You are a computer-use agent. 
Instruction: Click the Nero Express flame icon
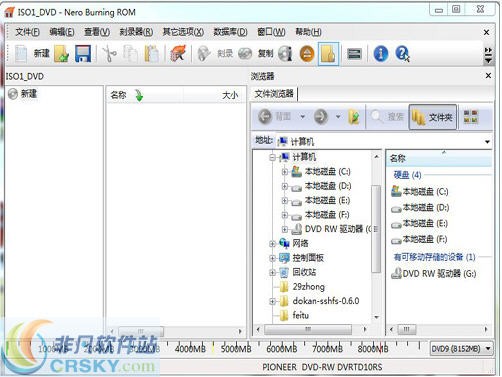(x=178, y=53)
